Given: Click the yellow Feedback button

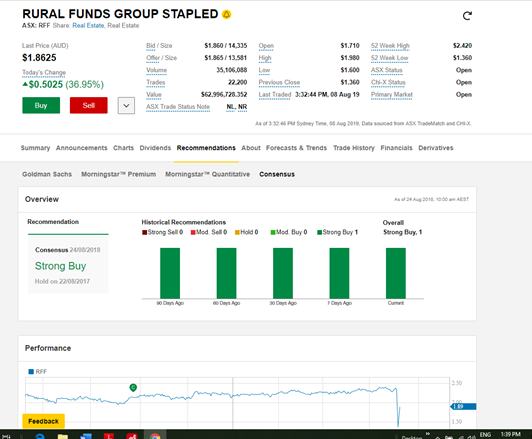Looking at the screenshot, I should [x=43, y=421].
